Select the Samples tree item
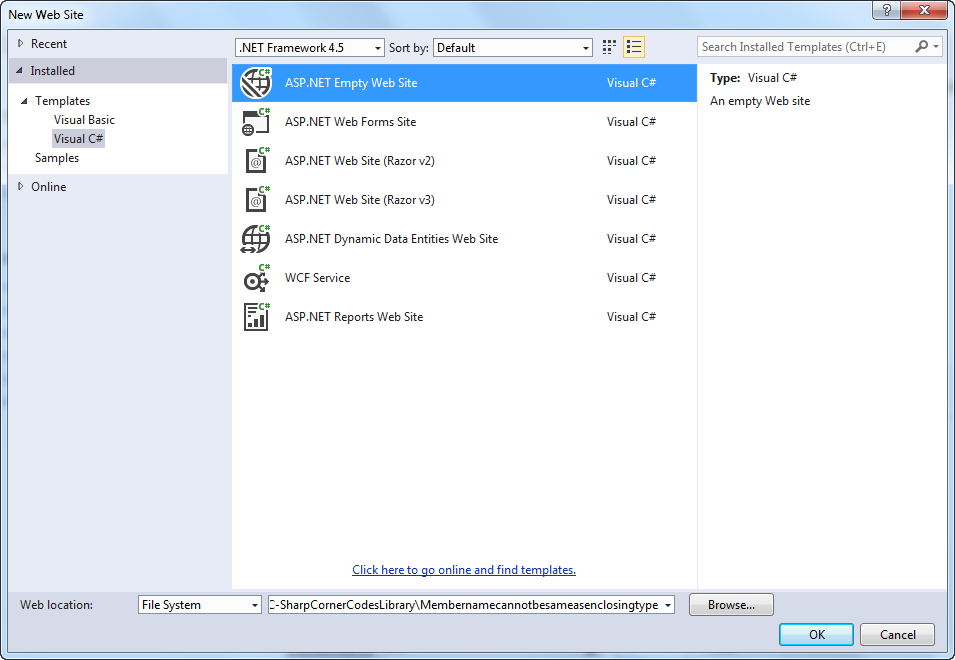Screen dimensions: 955x660 click(x=57, y=158)
